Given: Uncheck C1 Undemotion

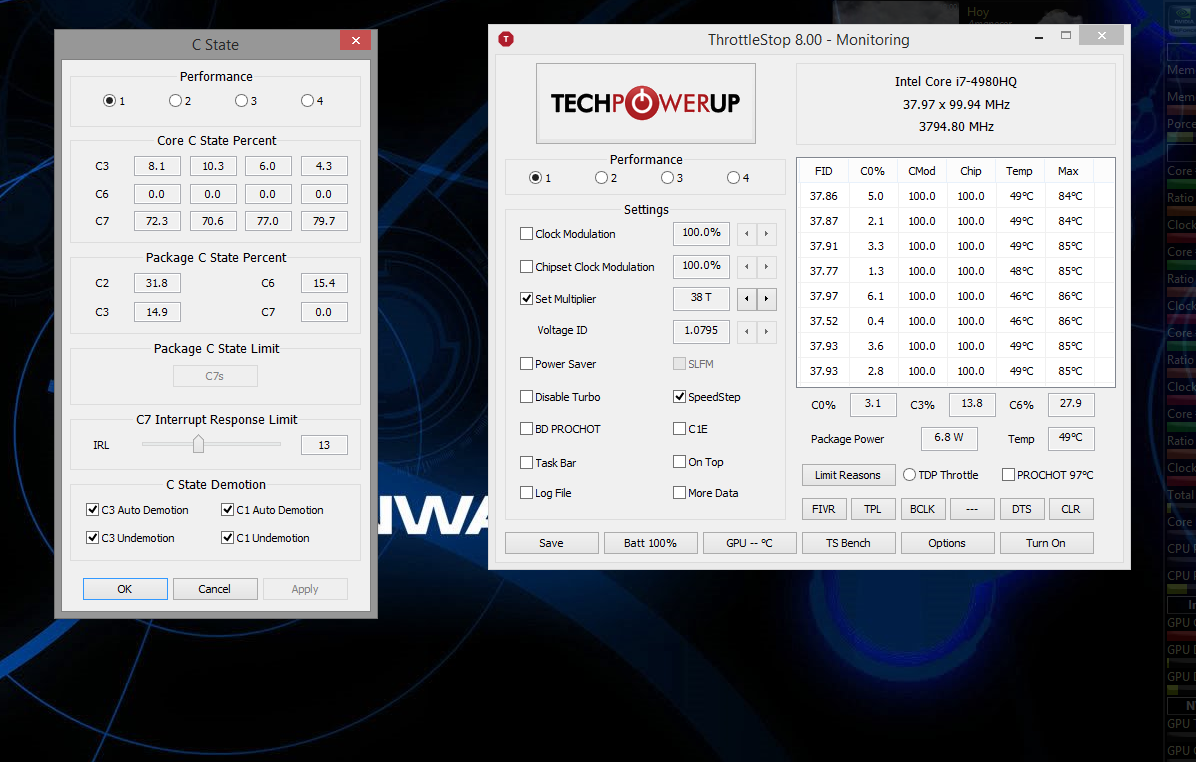Looking at the screenshot, I should [227, 538].
